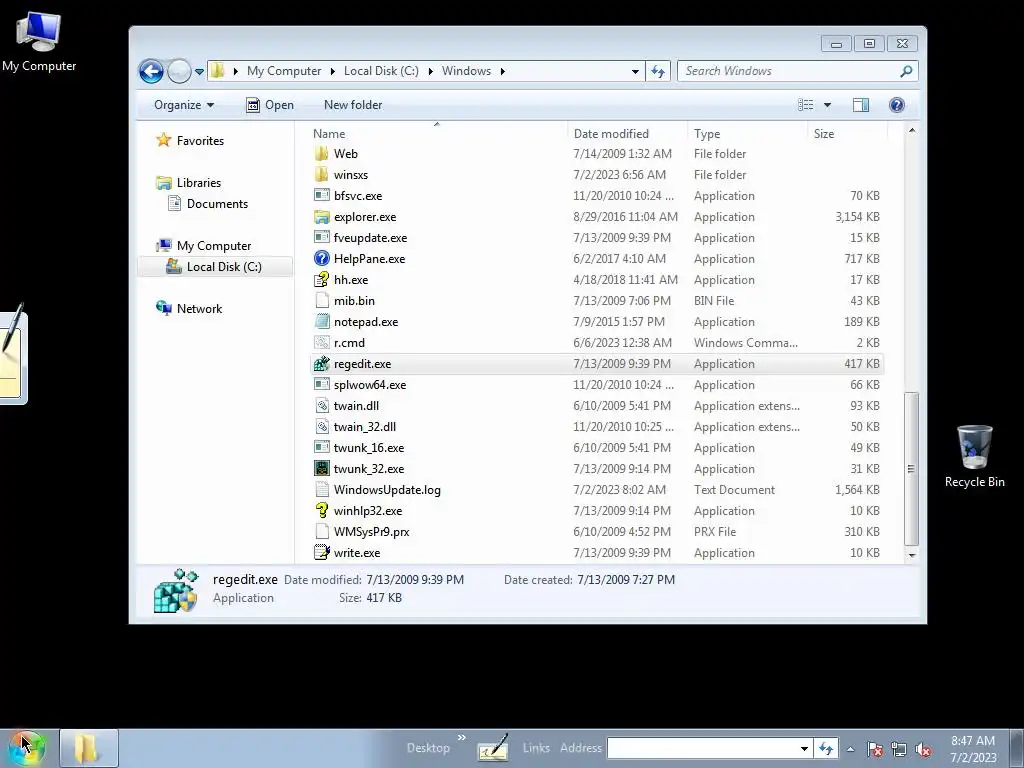This screenshot has width=1024, height=768.
Task: Open the view options dropdown arrow
Action: pos(827,105)
